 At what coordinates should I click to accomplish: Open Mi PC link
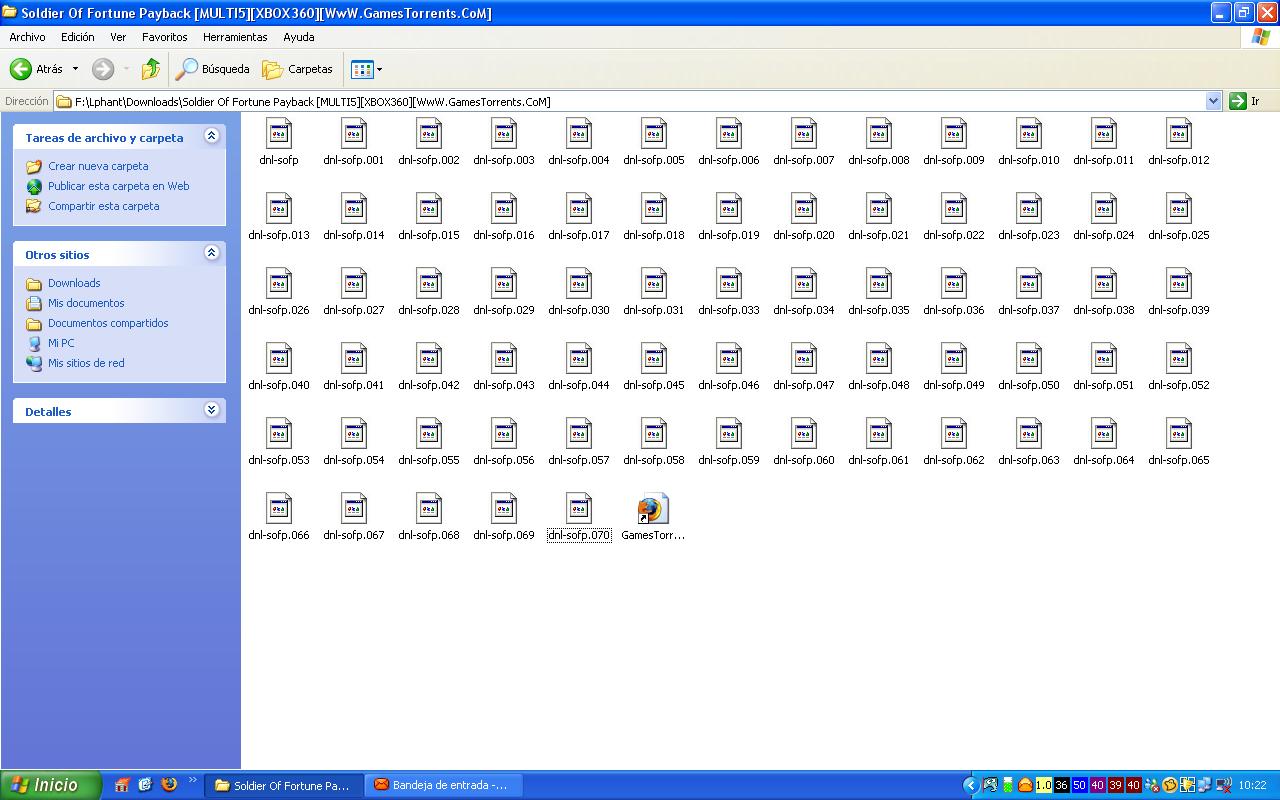pyautogui.click(x=61, y=343)
